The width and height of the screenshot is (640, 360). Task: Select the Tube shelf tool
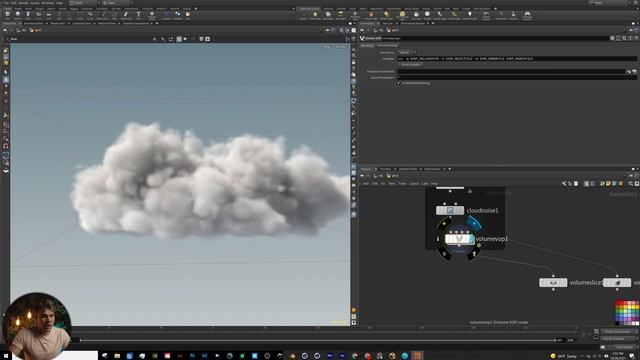[28, 15]
